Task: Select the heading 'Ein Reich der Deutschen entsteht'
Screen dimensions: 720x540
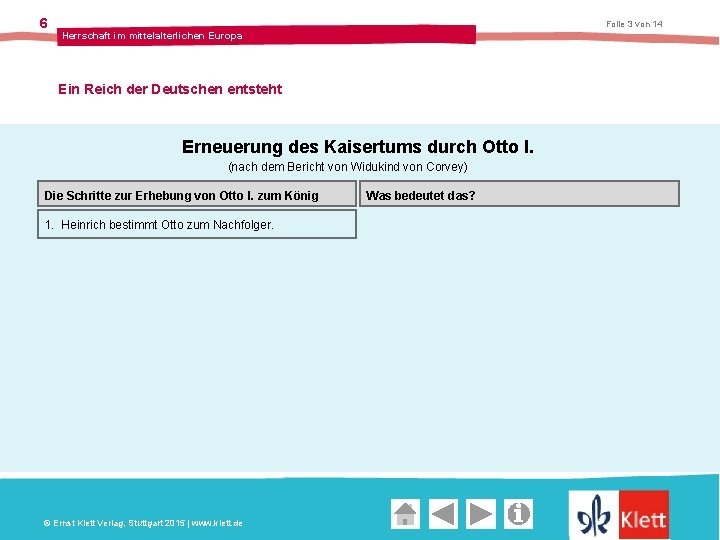Action: coord(170,89)
